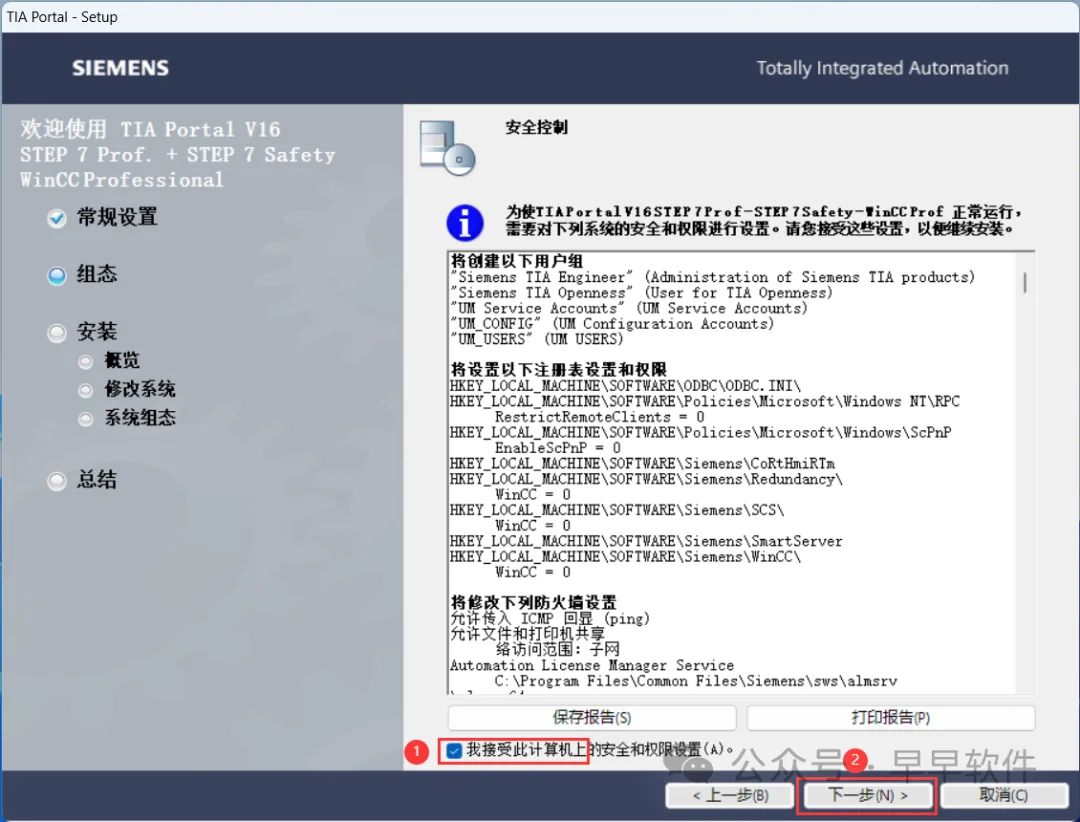Select the 概览 sub-step indicator
Viewport: 1080px width, 822px height.
[x=85, y=361]
